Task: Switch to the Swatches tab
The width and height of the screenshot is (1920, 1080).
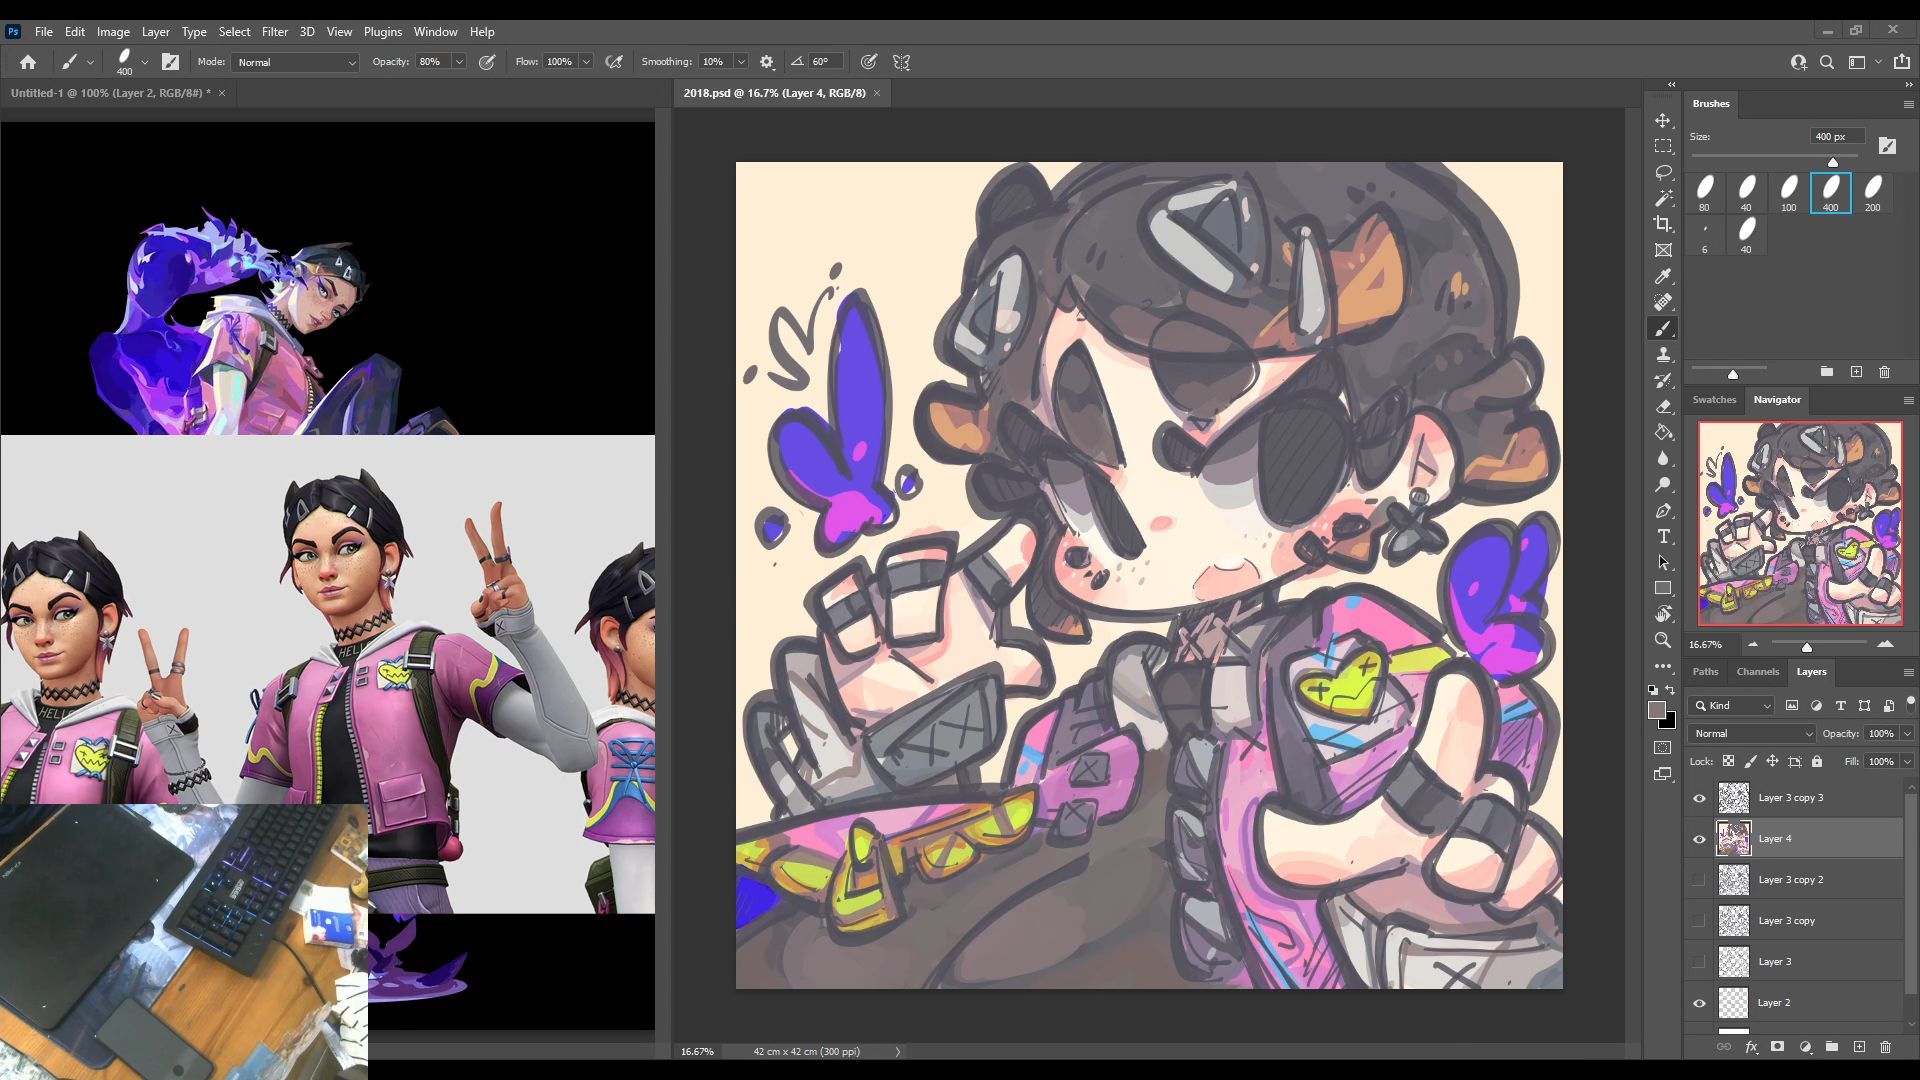Action: click(1714, 400)
